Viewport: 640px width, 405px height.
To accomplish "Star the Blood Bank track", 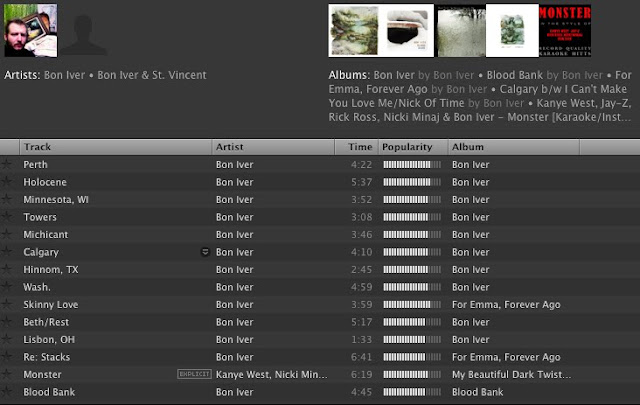I will tap(7, 392).
